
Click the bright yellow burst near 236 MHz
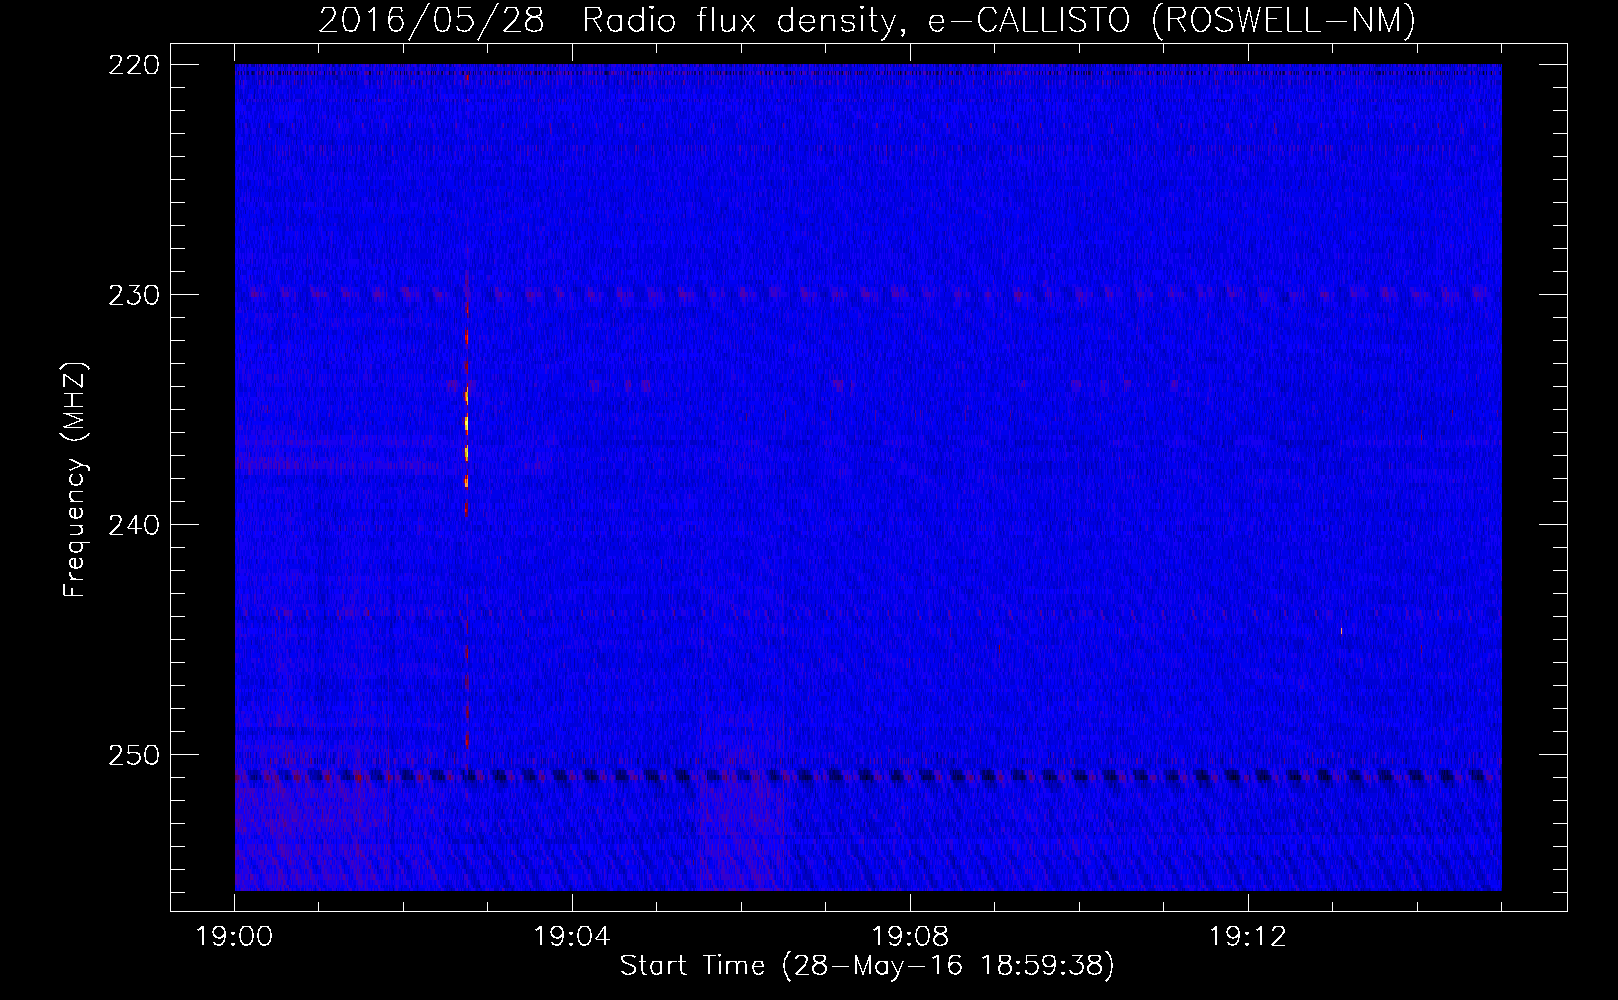tap(466, 425)
